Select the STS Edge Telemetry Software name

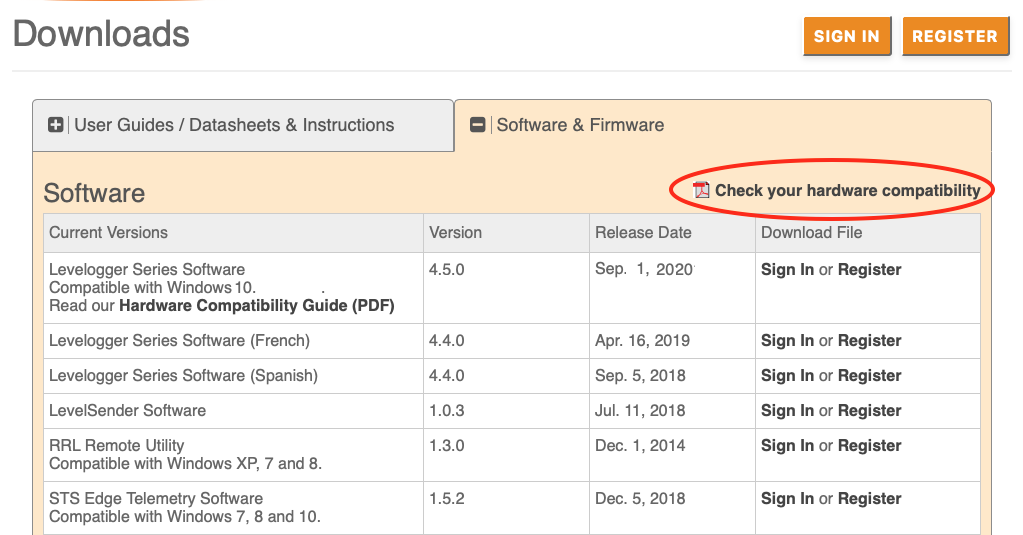(156, 498)
